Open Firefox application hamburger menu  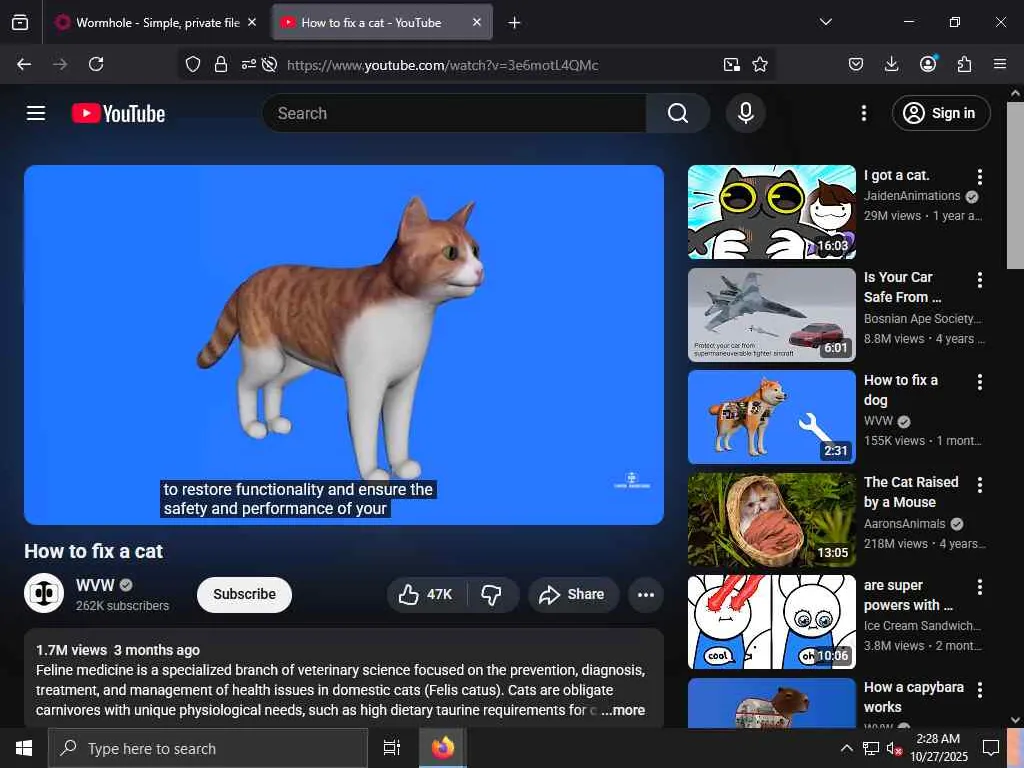click(x=999, y=64)
